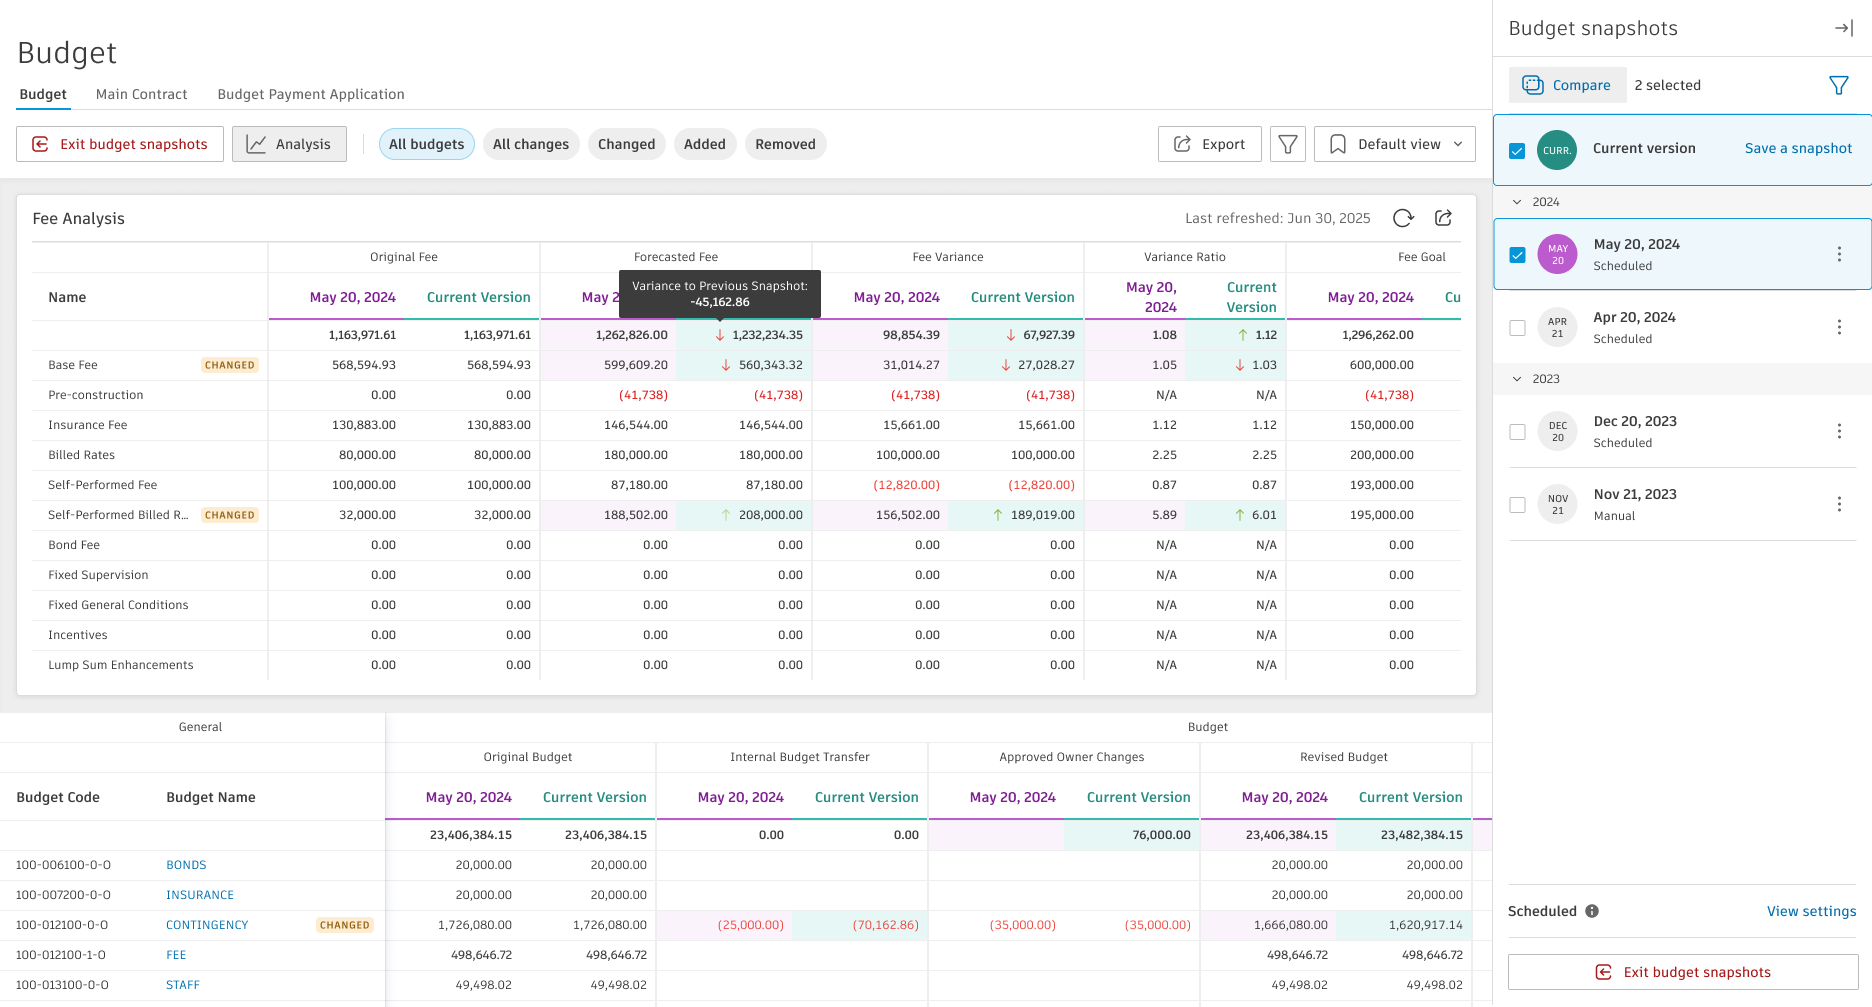Click the Pre-construction row name
The width and height of the screenshot is (1872, 1007).
click(x=96, y=395)
